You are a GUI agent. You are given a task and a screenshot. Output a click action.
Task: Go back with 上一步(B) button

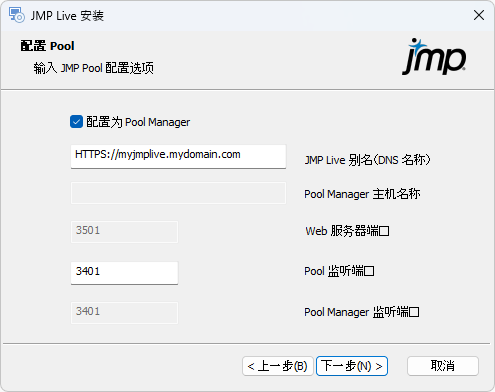(278, 366)
